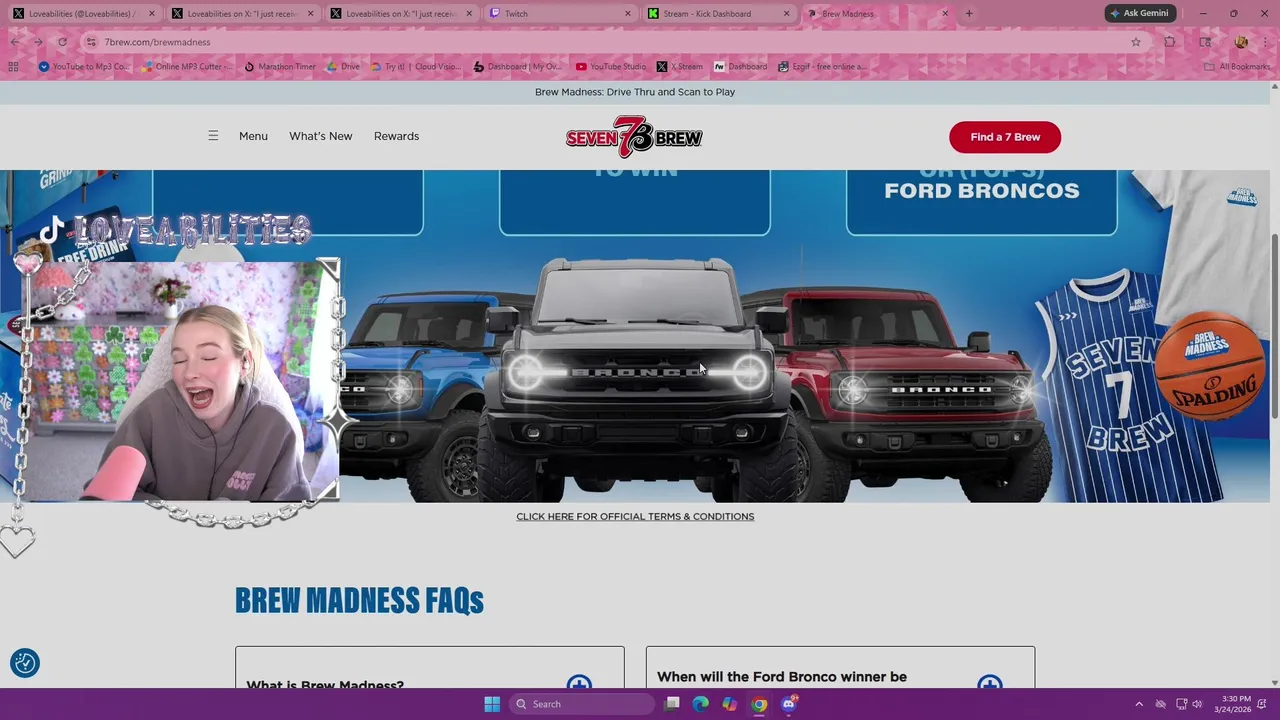
Task: Click the Brew Madness announcement banner
Action: pyautogui.click(x=635, y=92)
